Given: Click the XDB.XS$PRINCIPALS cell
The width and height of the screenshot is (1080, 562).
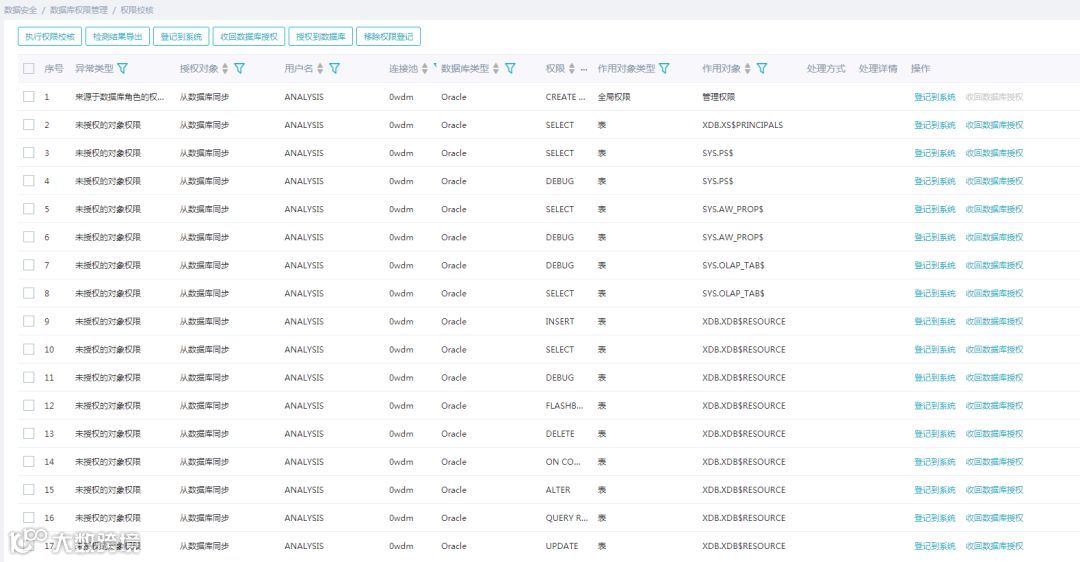Looking at the screenshot, I should tap(742, 125).
